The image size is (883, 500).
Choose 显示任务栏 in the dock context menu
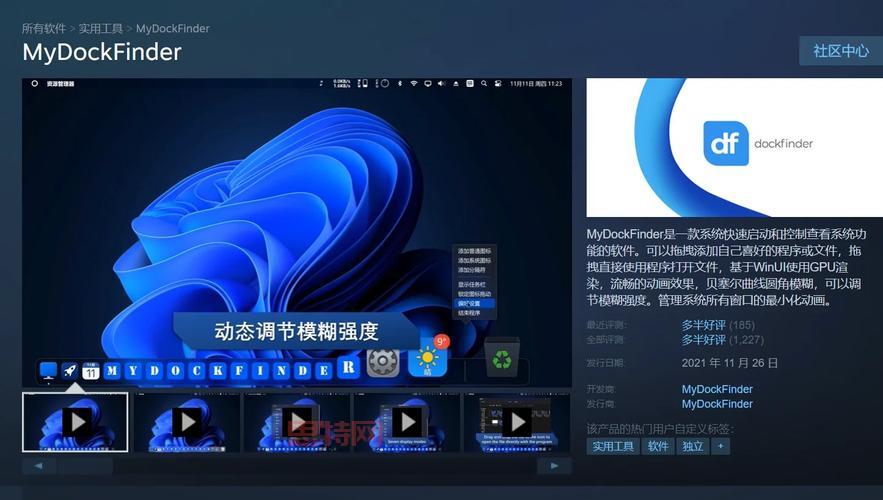[x=472, y=285]
